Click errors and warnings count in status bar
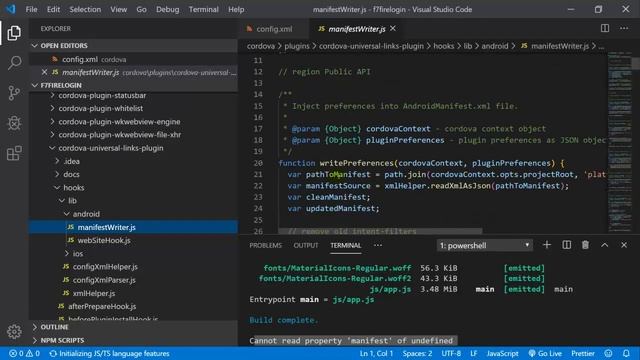The image size is (640, 360). 24,353
